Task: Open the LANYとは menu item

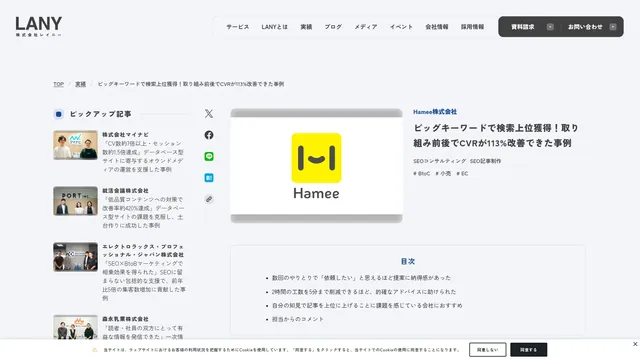Action: click(x=274, y=27)
